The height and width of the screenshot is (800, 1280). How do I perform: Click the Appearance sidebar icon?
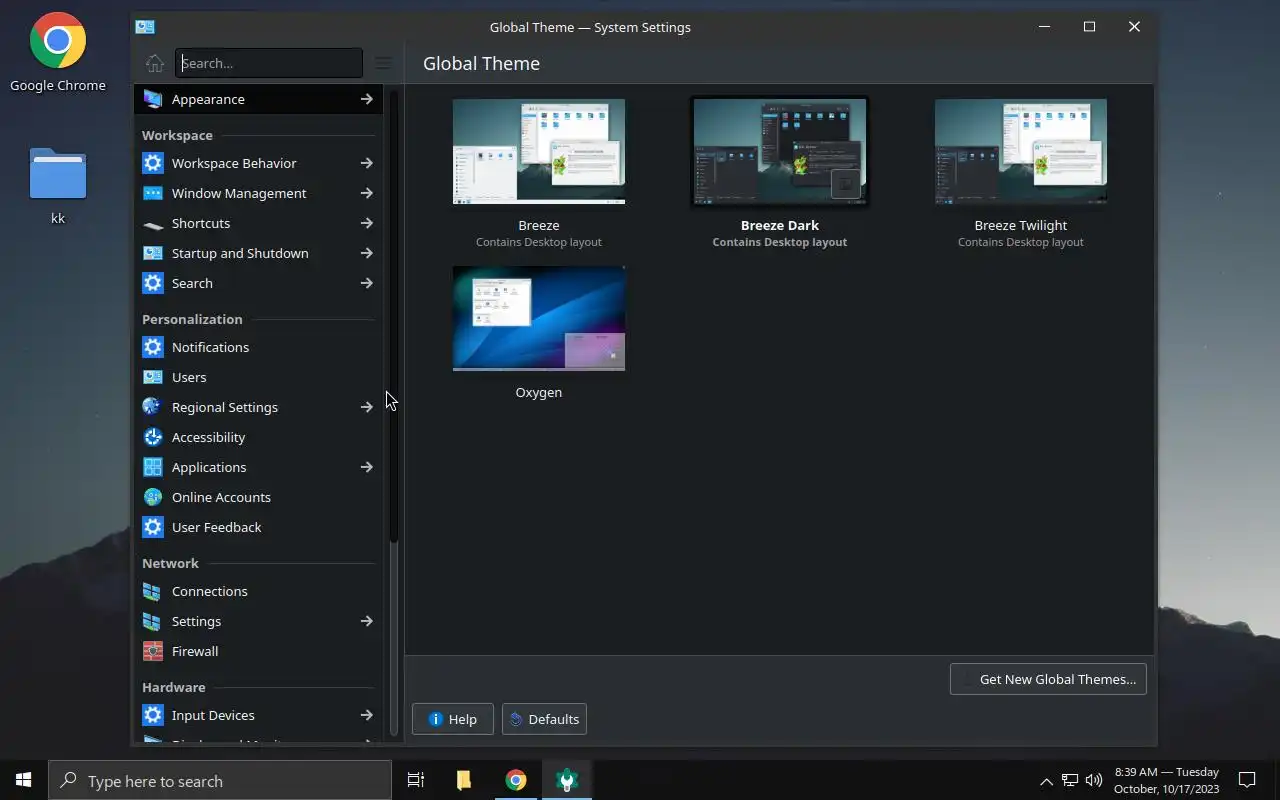click(152, 99)
